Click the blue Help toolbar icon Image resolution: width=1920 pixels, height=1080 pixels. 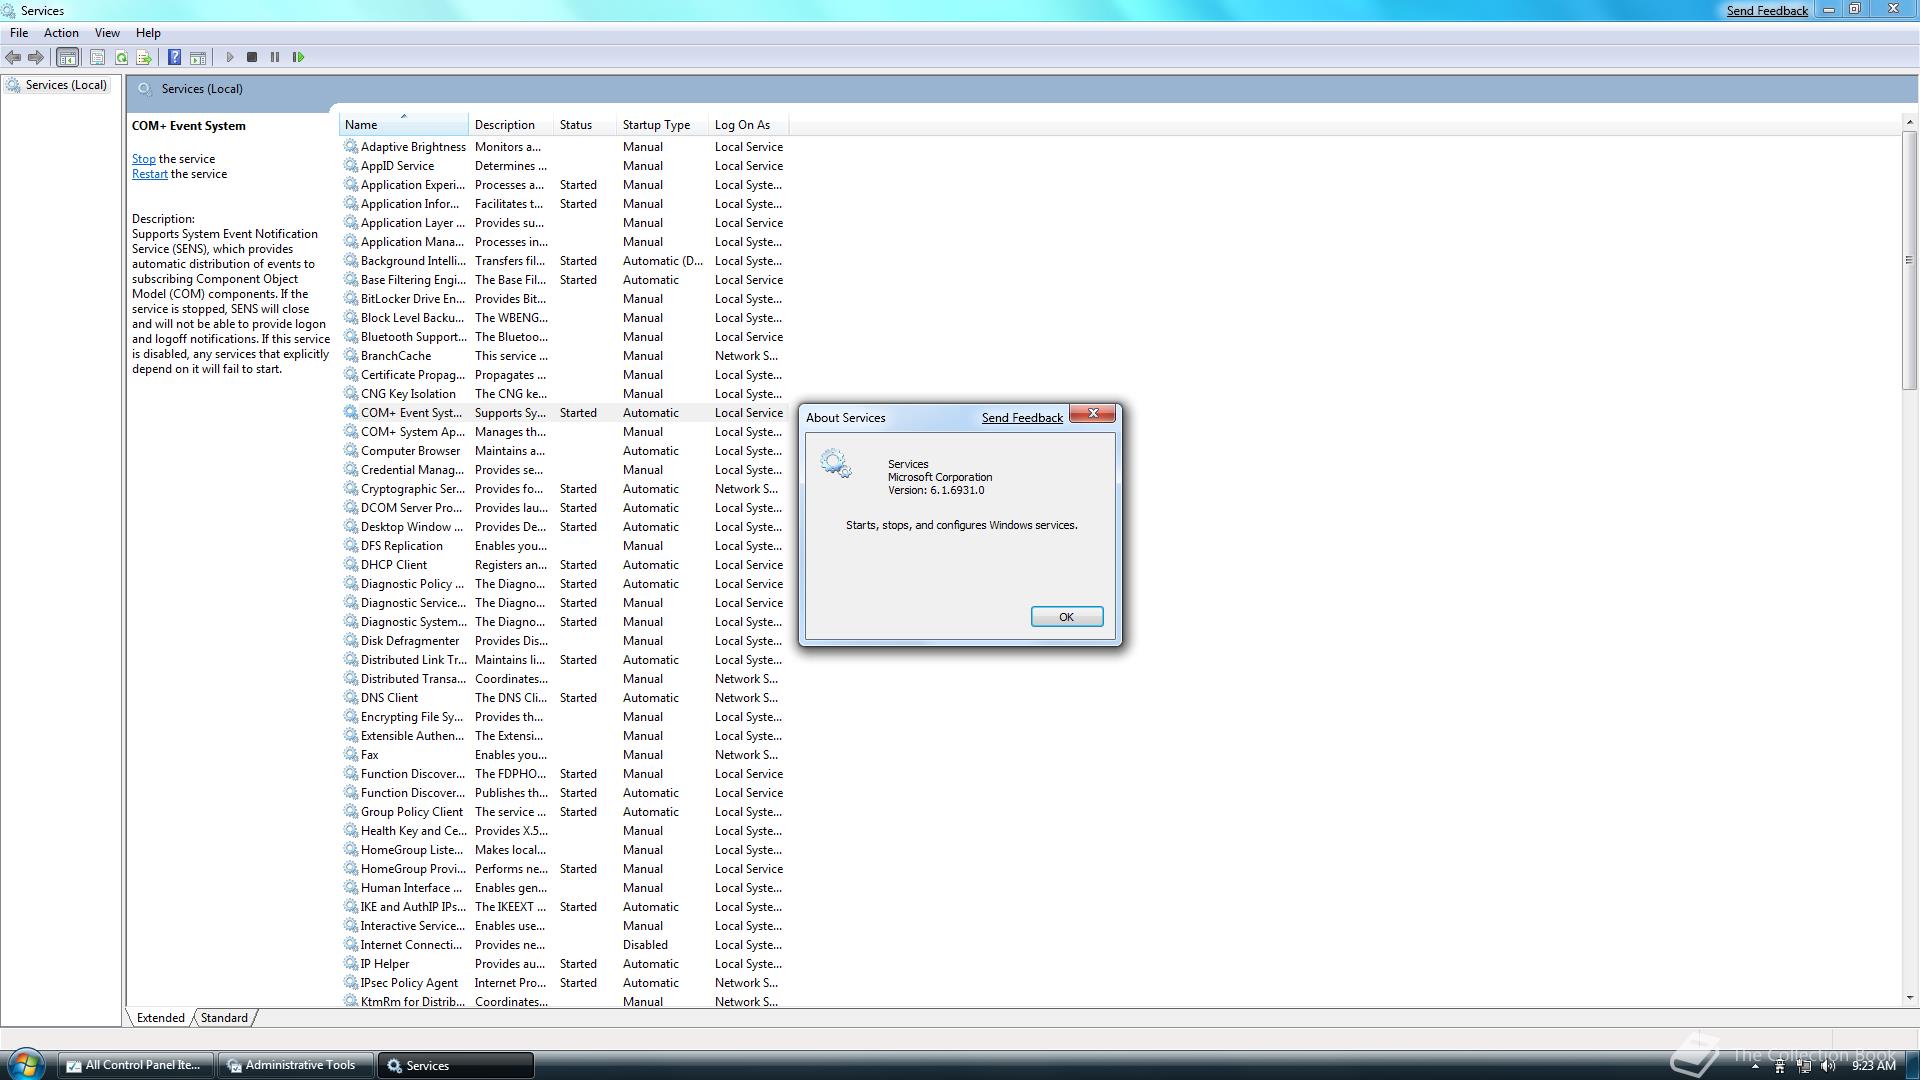174,57
